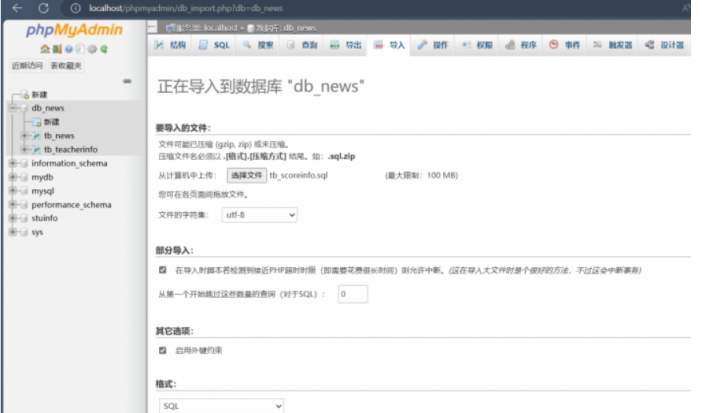Expand the mysql database node

tap(13, 191)
